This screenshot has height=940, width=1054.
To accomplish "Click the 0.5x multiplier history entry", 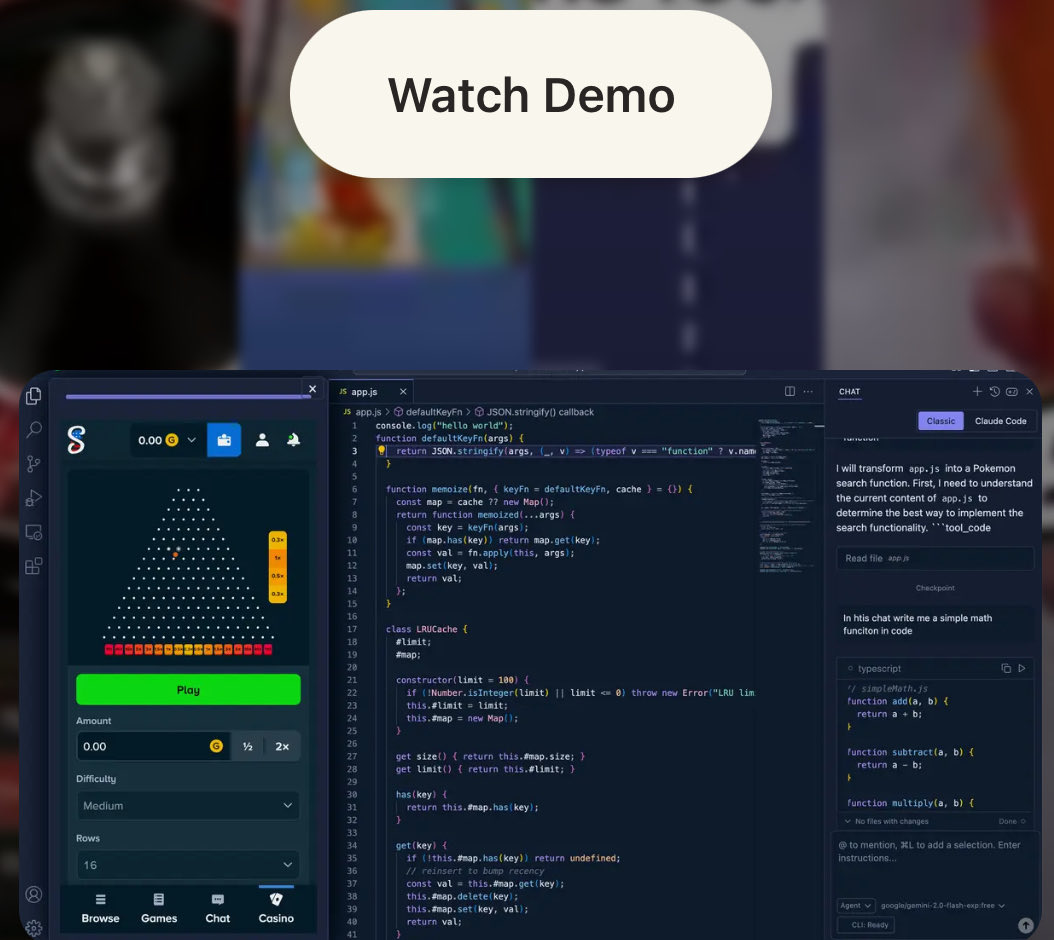I will (278, 576).
